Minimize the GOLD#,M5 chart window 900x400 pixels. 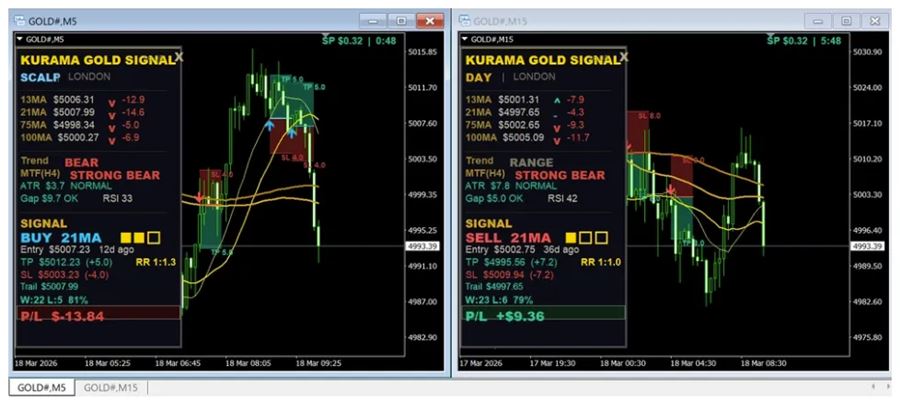(373, 21)
